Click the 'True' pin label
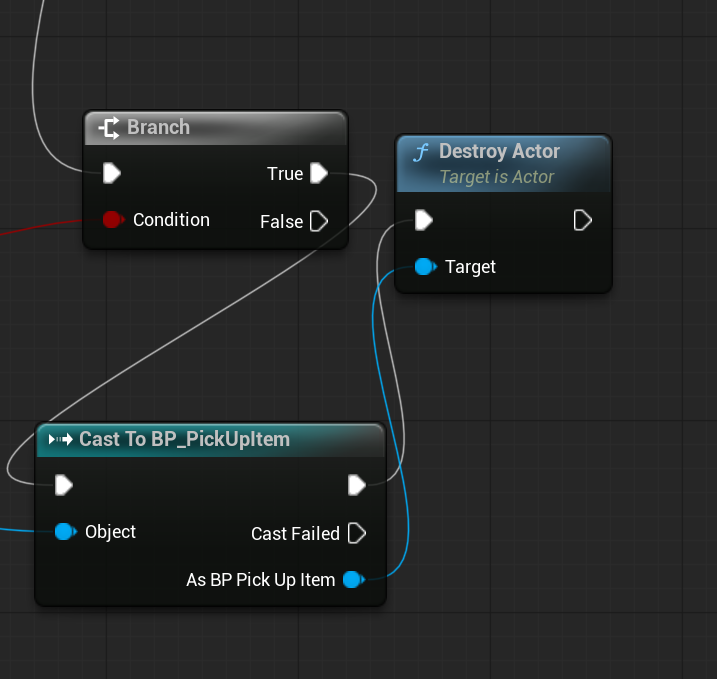This screenshot has width=717, height=679. (x=285, y=174)
